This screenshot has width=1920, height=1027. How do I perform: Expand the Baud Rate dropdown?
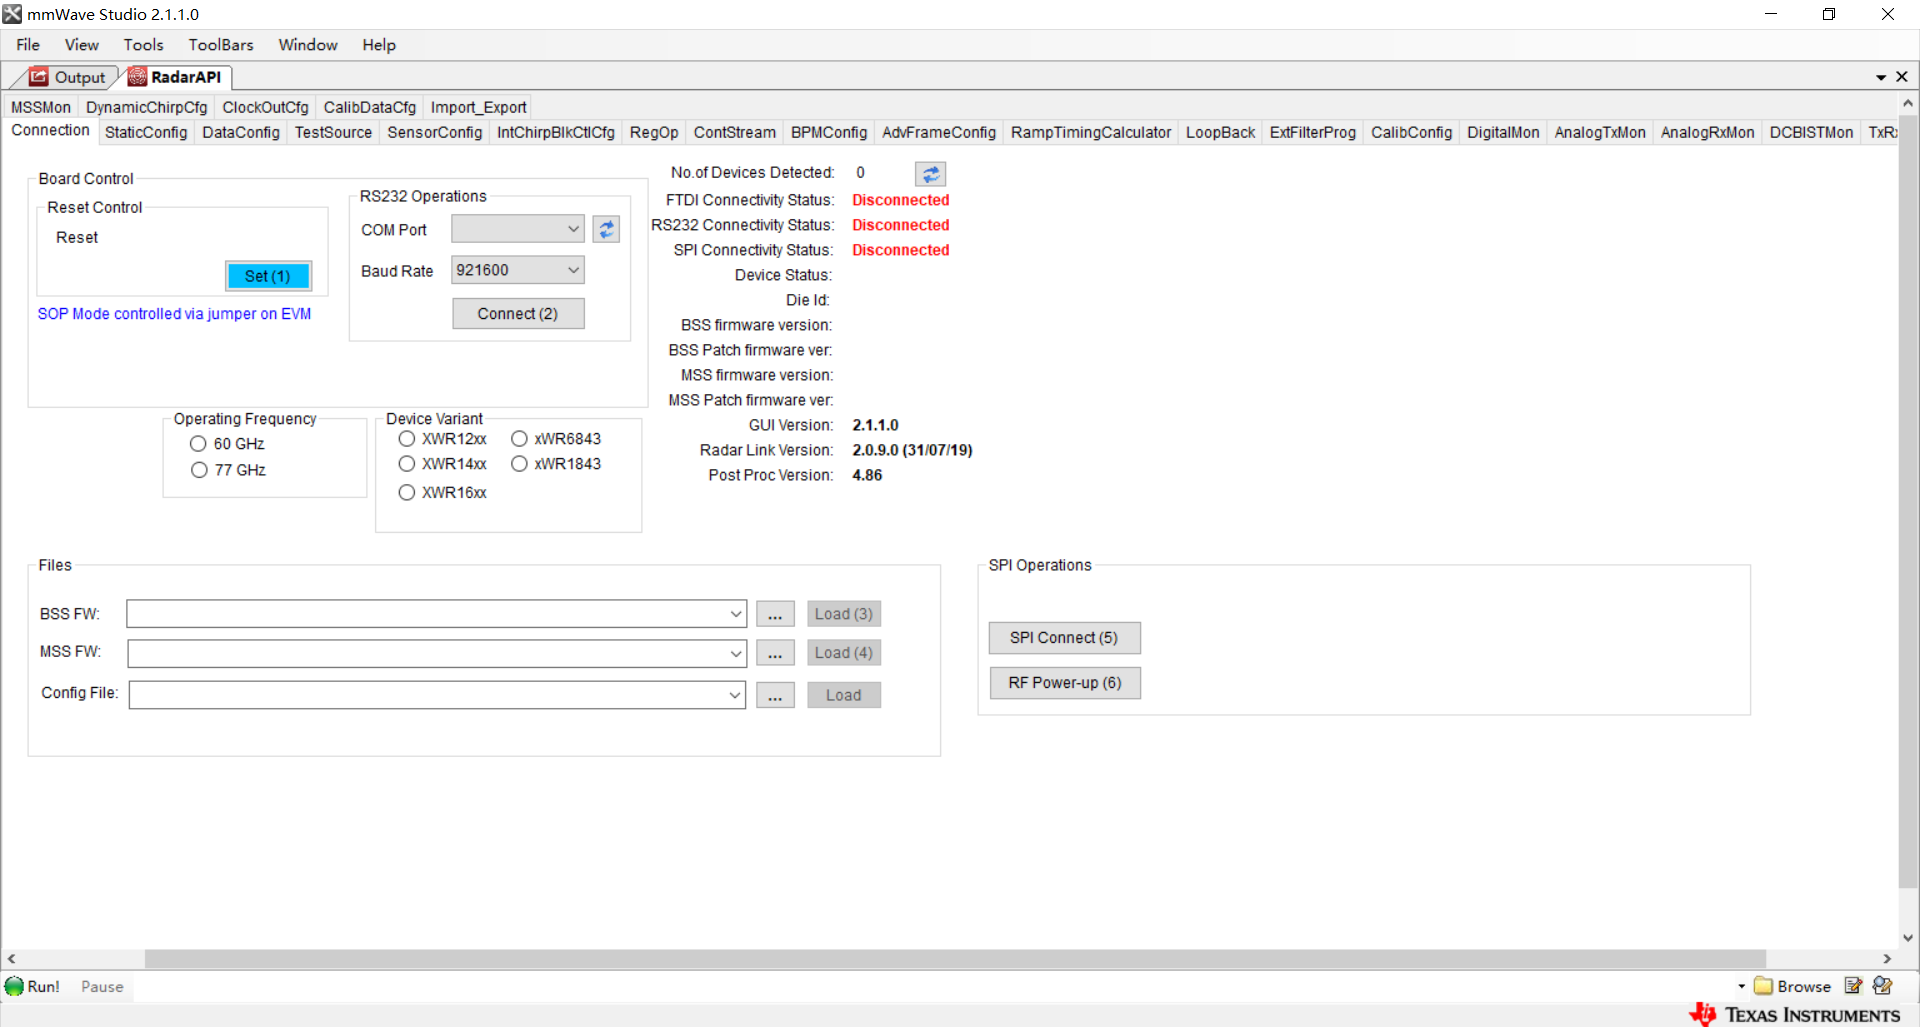pyautogui.click(x=573, y=270)
